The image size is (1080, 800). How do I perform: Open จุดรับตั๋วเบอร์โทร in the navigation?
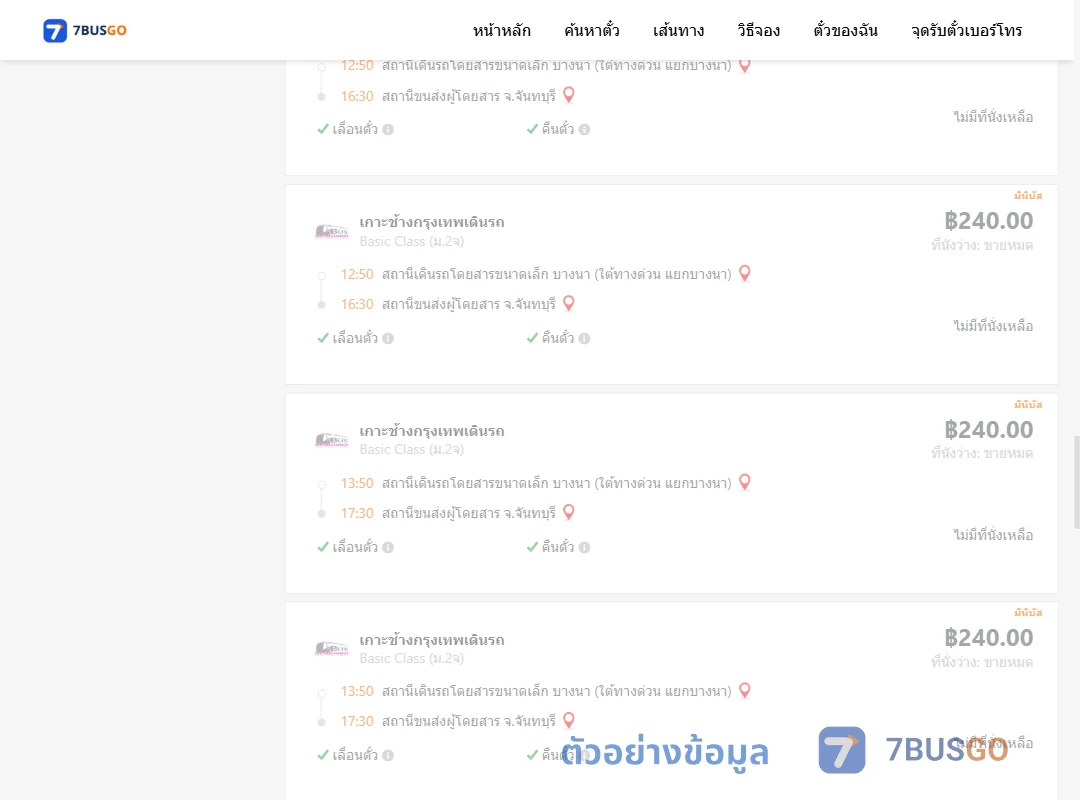tap(966, 30)
